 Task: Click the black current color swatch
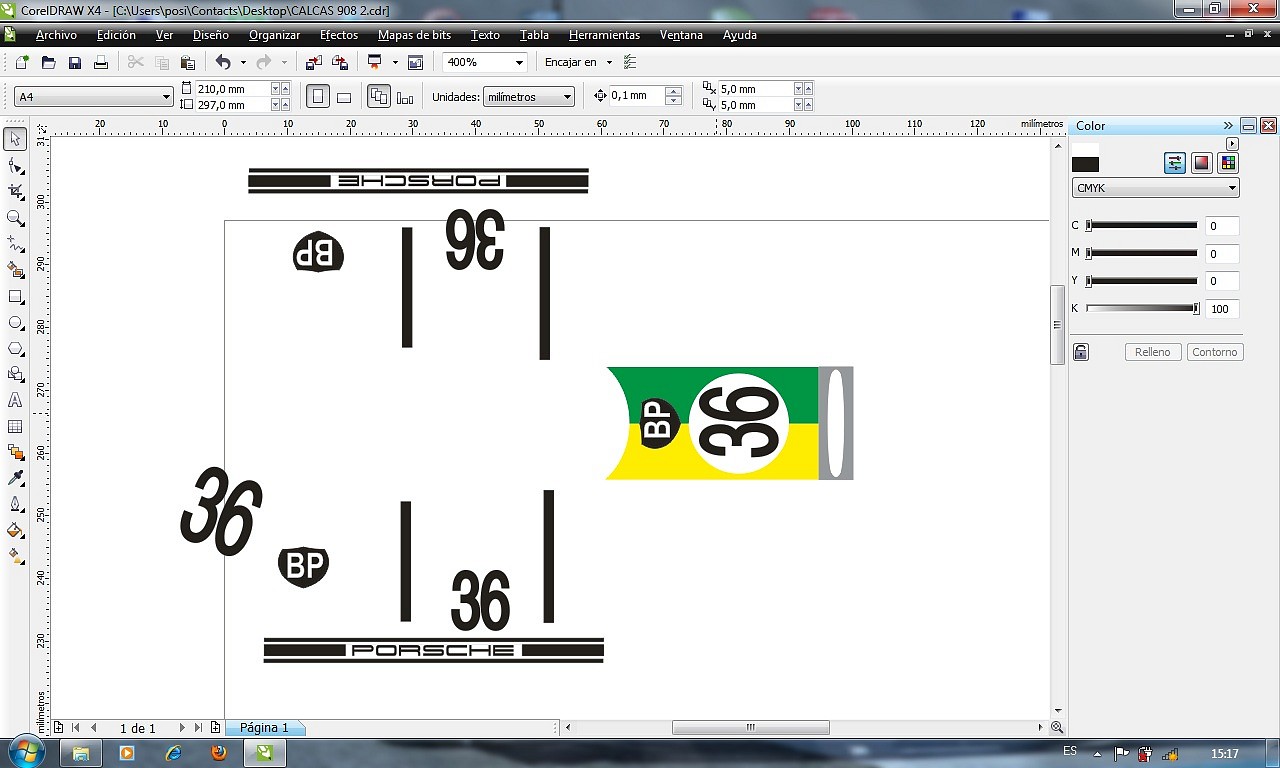[x=1085, y=164]
